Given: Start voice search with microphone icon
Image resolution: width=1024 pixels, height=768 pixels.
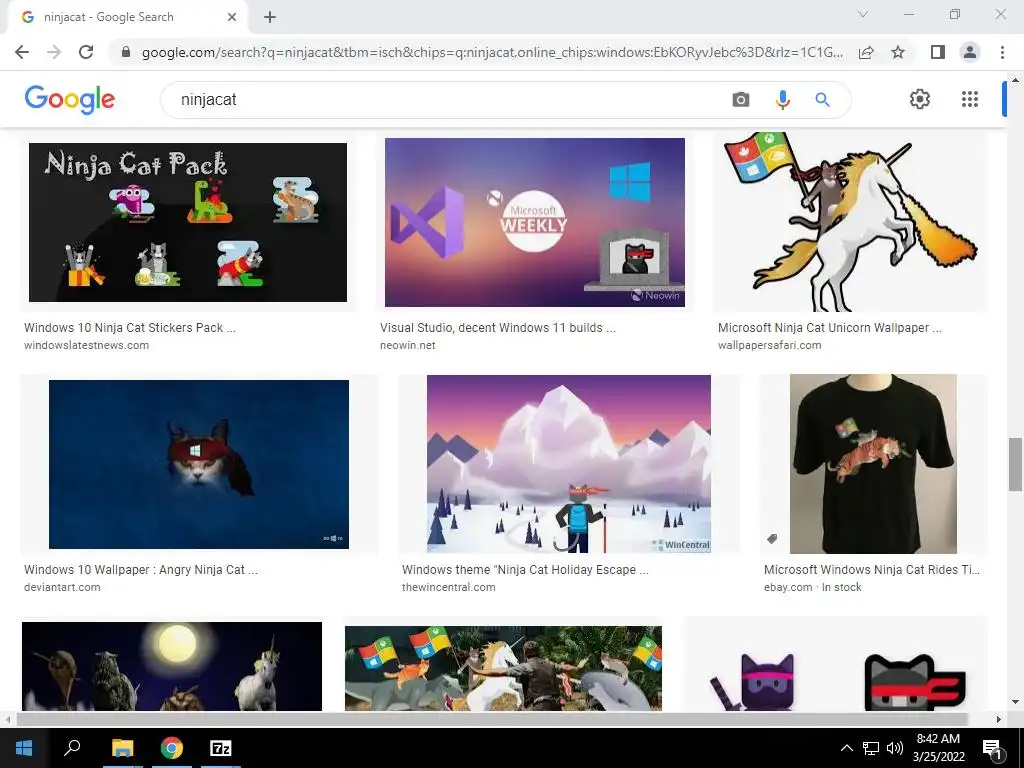Looking at the screenshot, I should 782,100.
